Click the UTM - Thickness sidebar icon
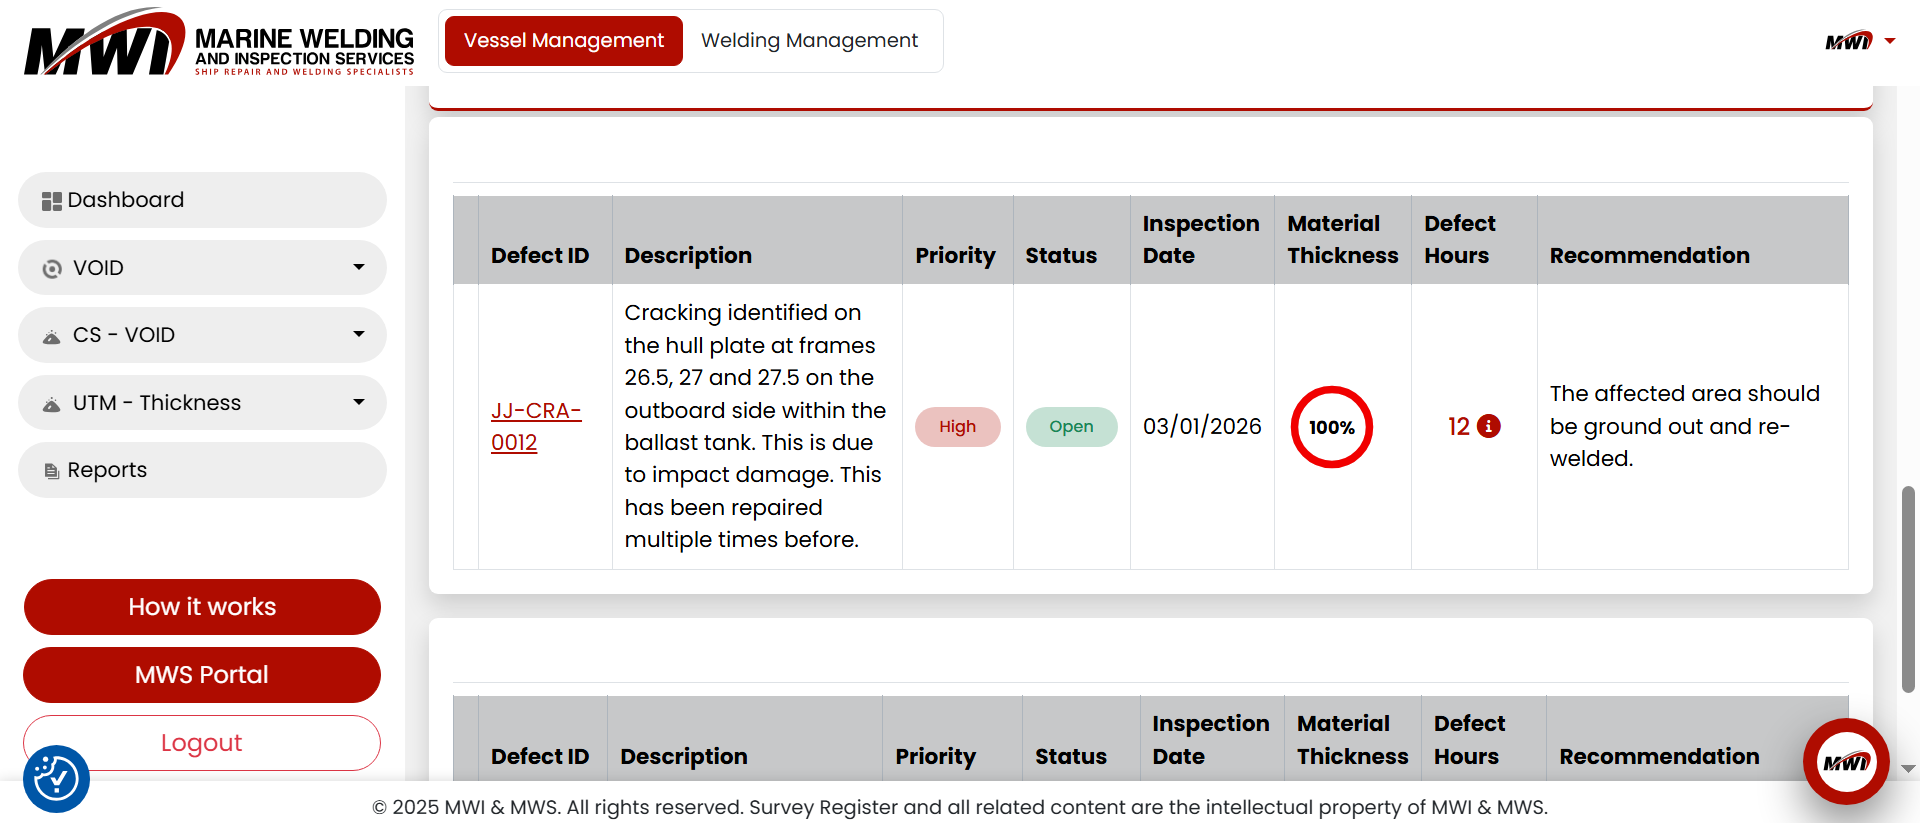1920x823 pixels. [52, 404]
